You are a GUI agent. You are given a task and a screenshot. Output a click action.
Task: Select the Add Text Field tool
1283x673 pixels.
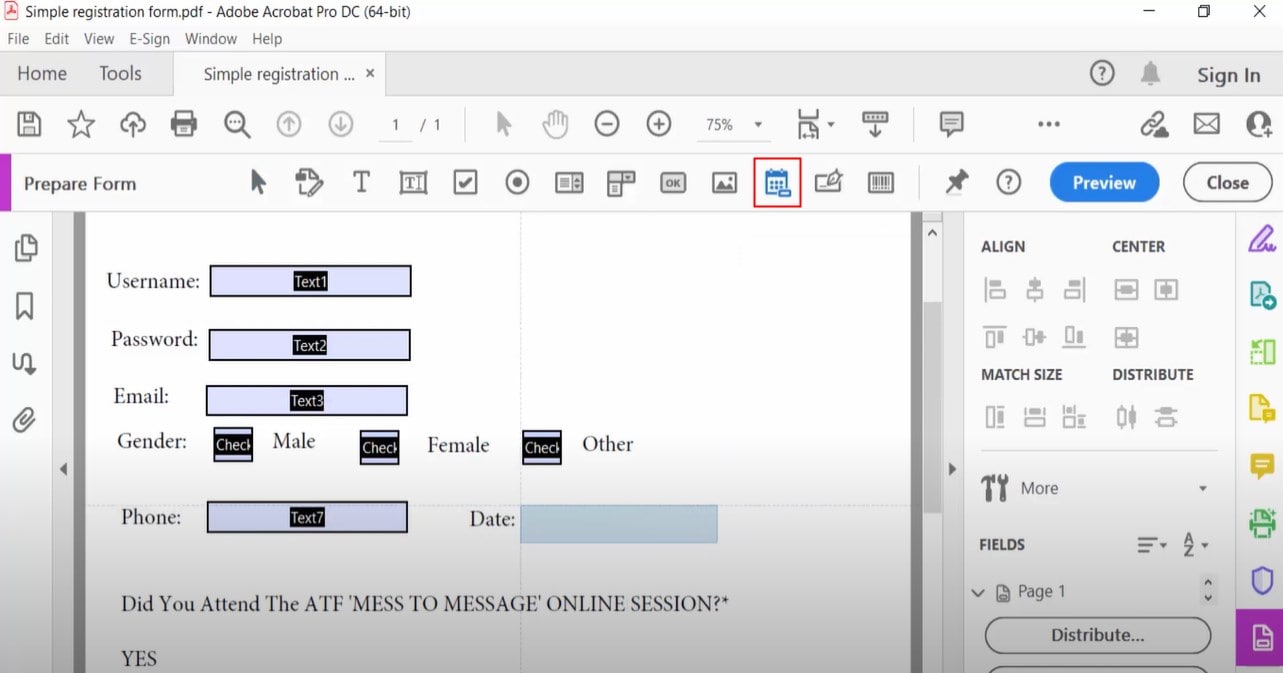[413, 182]
